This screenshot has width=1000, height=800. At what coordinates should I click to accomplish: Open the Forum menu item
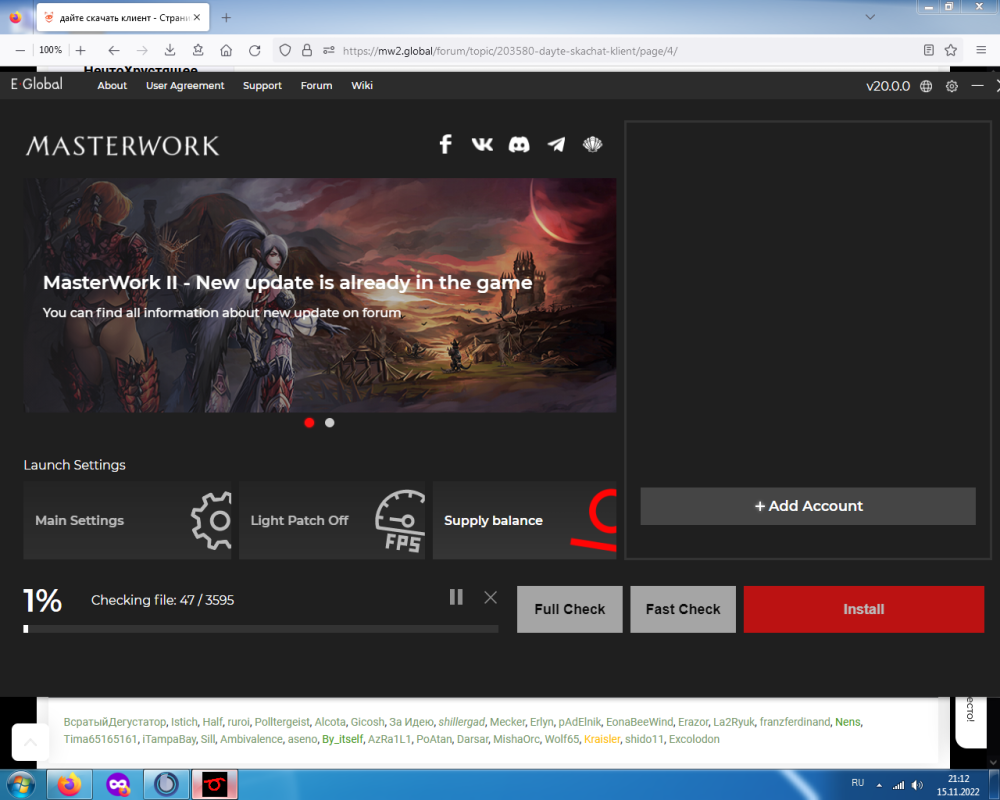(316, 86)
